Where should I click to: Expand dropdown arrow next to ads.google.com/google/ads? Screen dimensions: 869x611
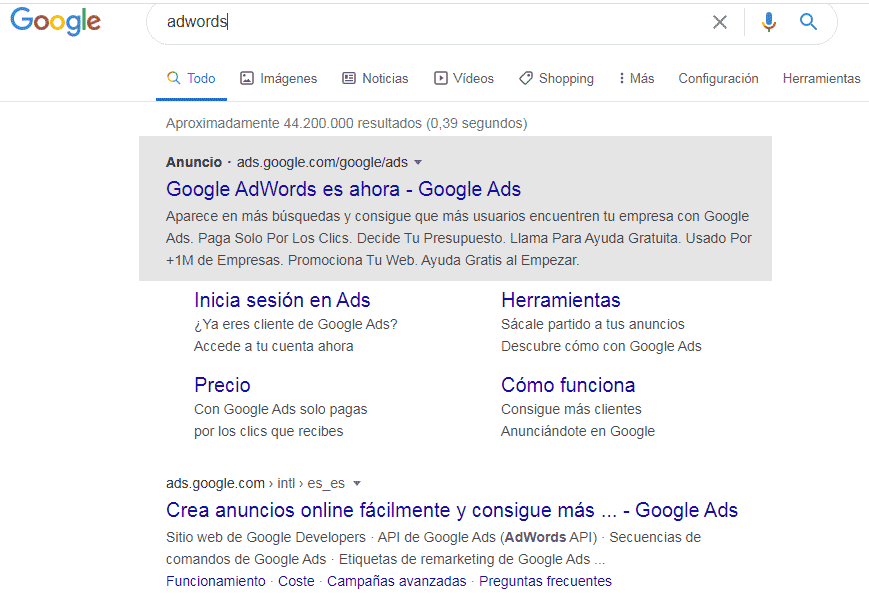tap(418, 162)
